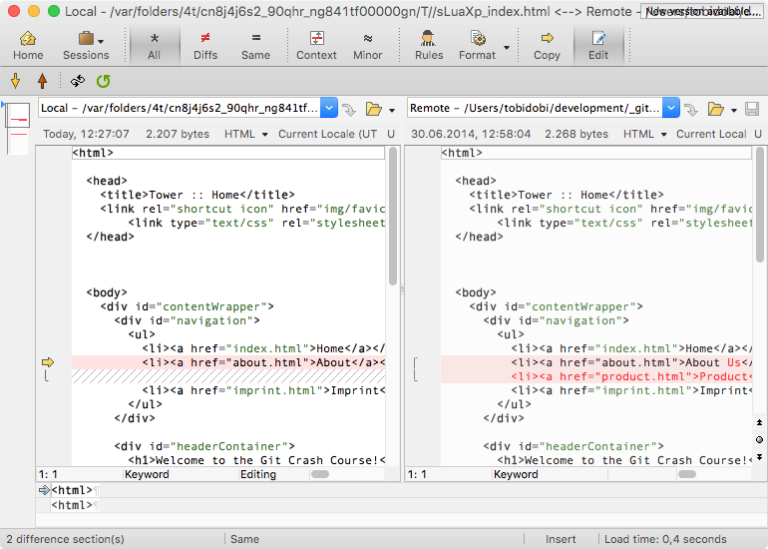Open the Remote file browse folder

tap(716, 109)
